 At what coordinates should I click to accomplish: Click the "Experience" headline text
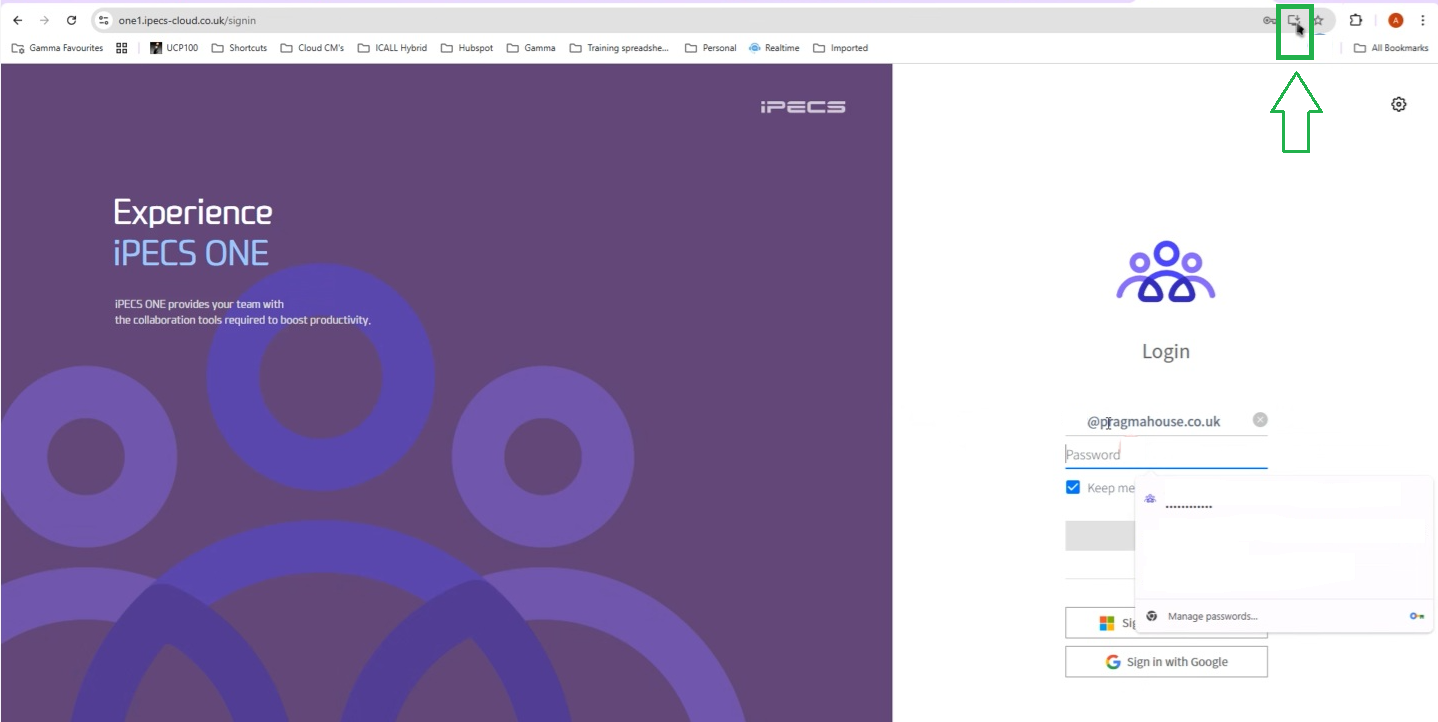click(x=193, y=212)
